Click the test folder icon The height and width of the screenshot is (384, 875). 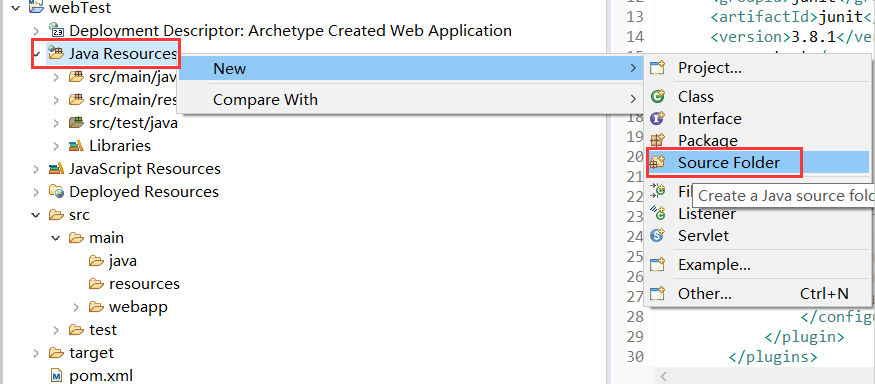coord(76,330)
